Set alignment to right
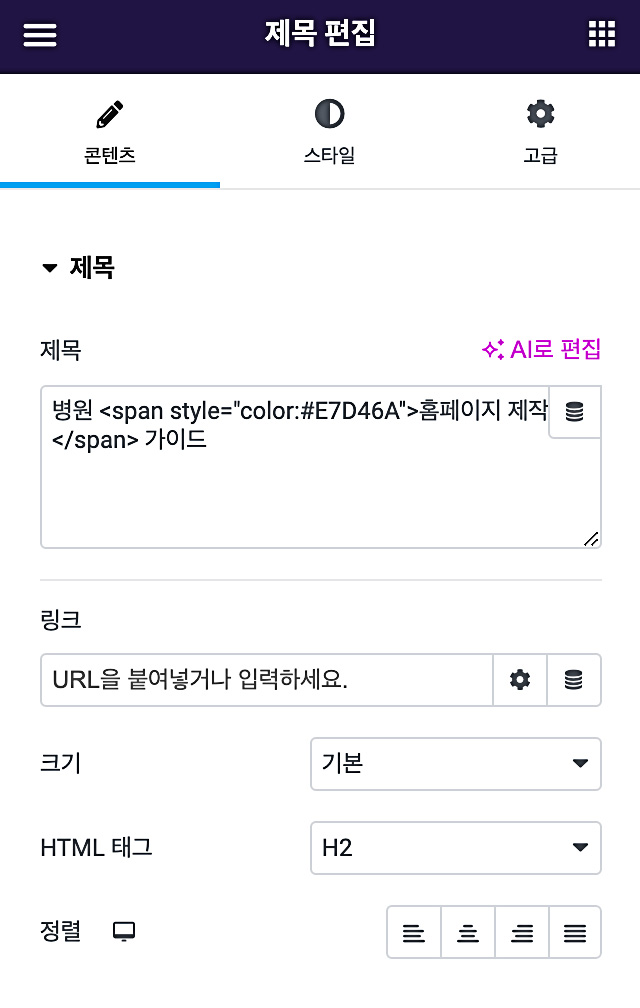The height and width of the screenshot is (1008, 640). [522, 932]
